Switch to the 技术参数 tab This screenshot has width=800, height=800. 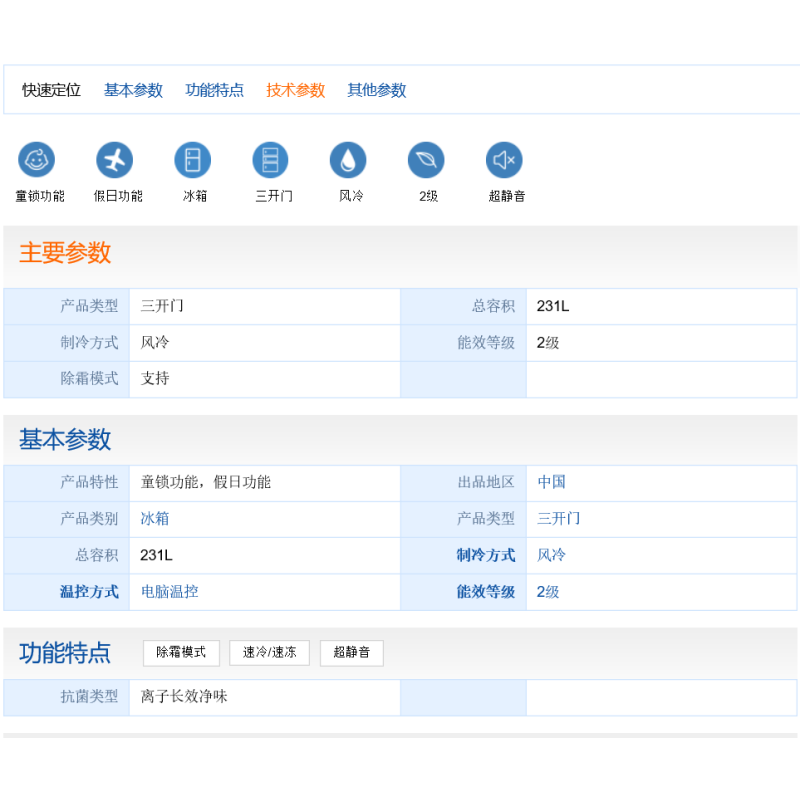point(295,90)
